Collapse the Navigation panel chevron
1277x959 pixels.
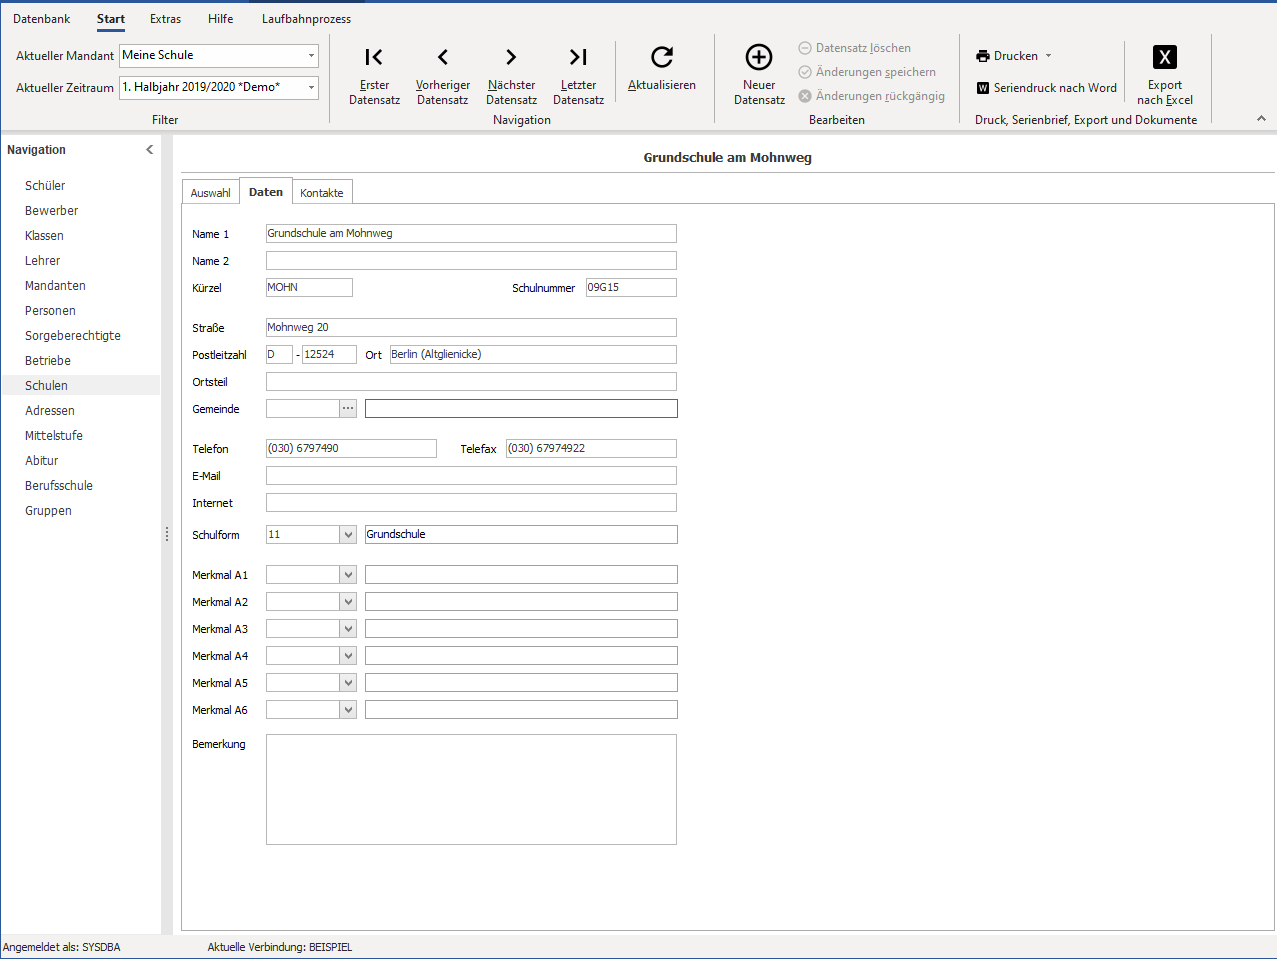[x=150, y=150]
